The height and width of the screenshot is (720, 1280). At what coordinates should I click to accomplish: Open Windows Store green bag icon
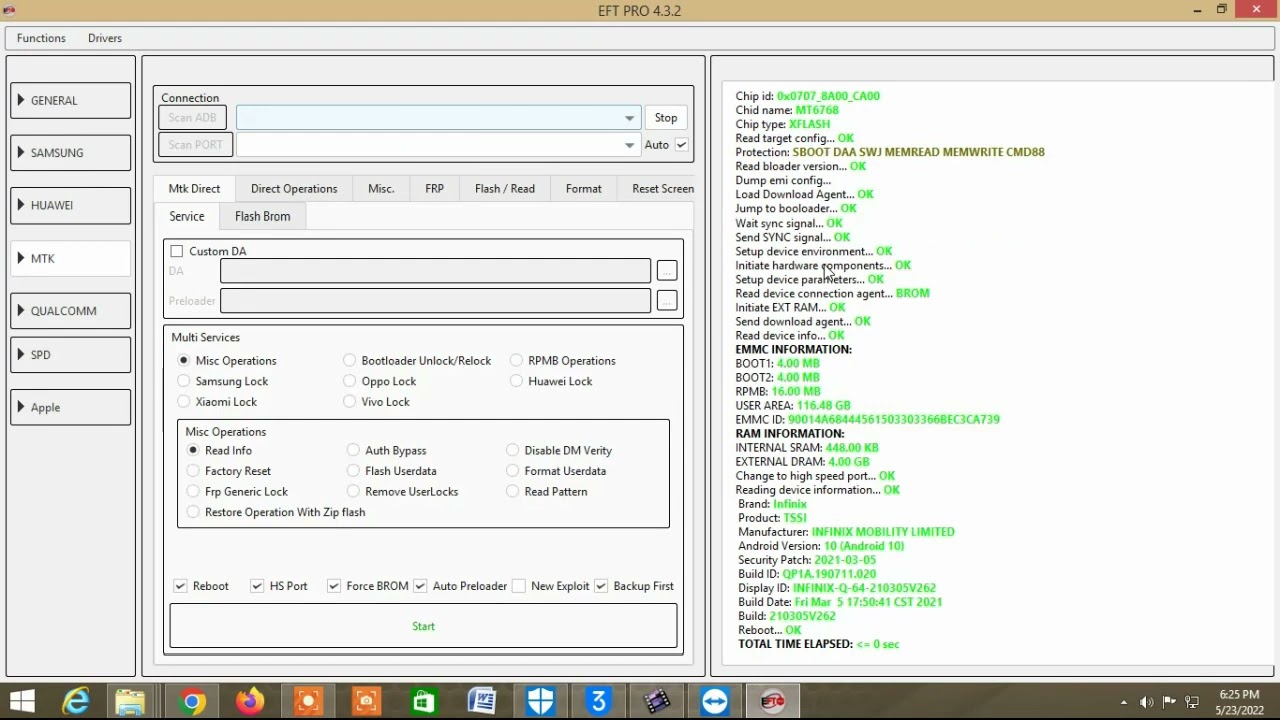tap(424, 701)
